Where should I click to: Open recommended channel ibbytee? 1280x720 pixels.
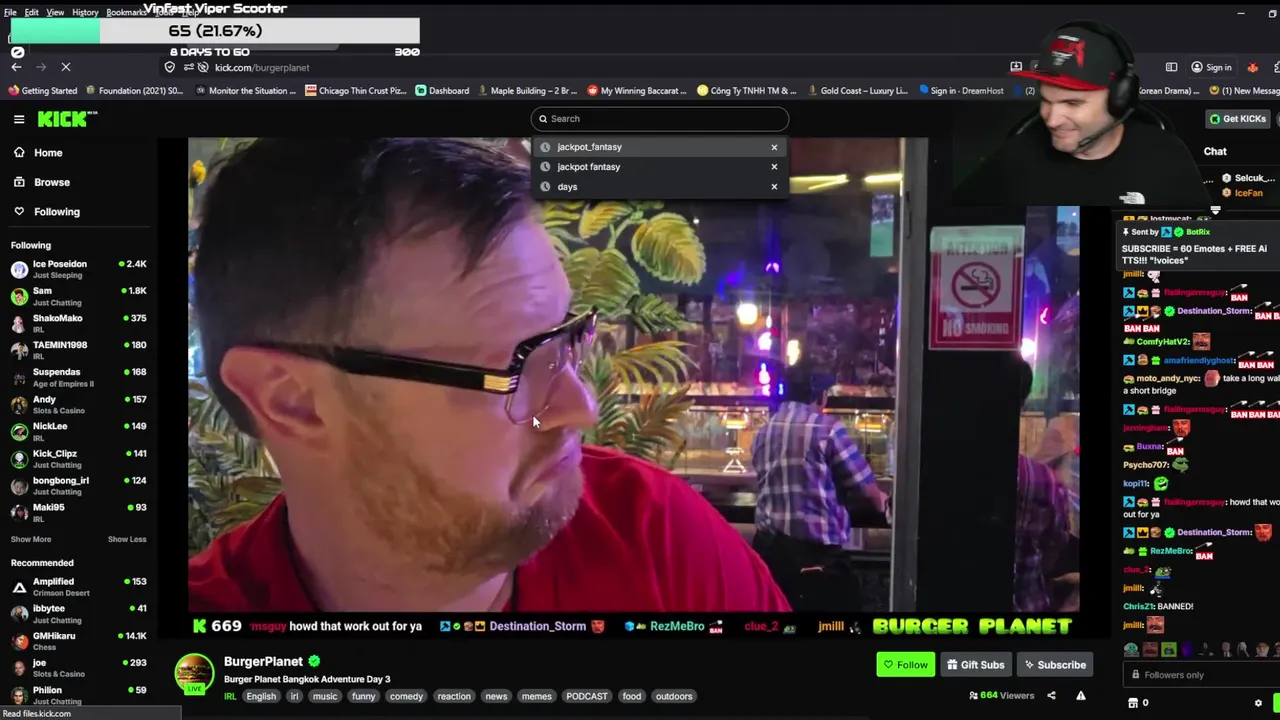coord(78,613)
